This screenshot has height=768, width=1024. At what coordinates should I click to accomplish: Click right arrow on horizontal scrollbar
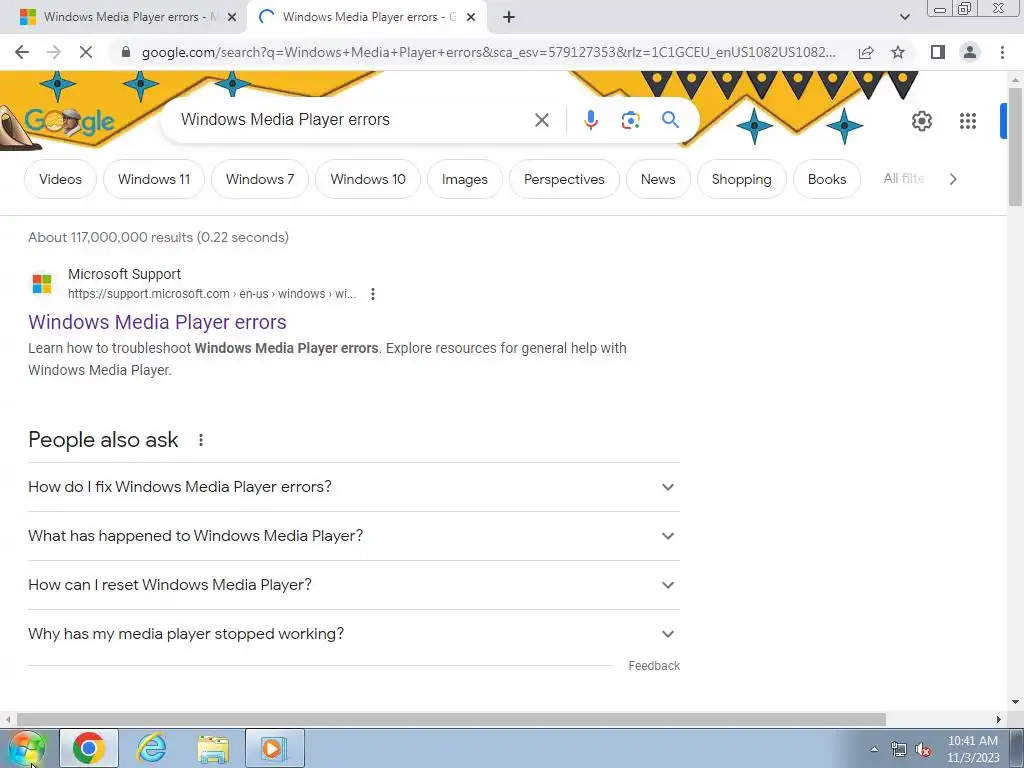[999, 719]
